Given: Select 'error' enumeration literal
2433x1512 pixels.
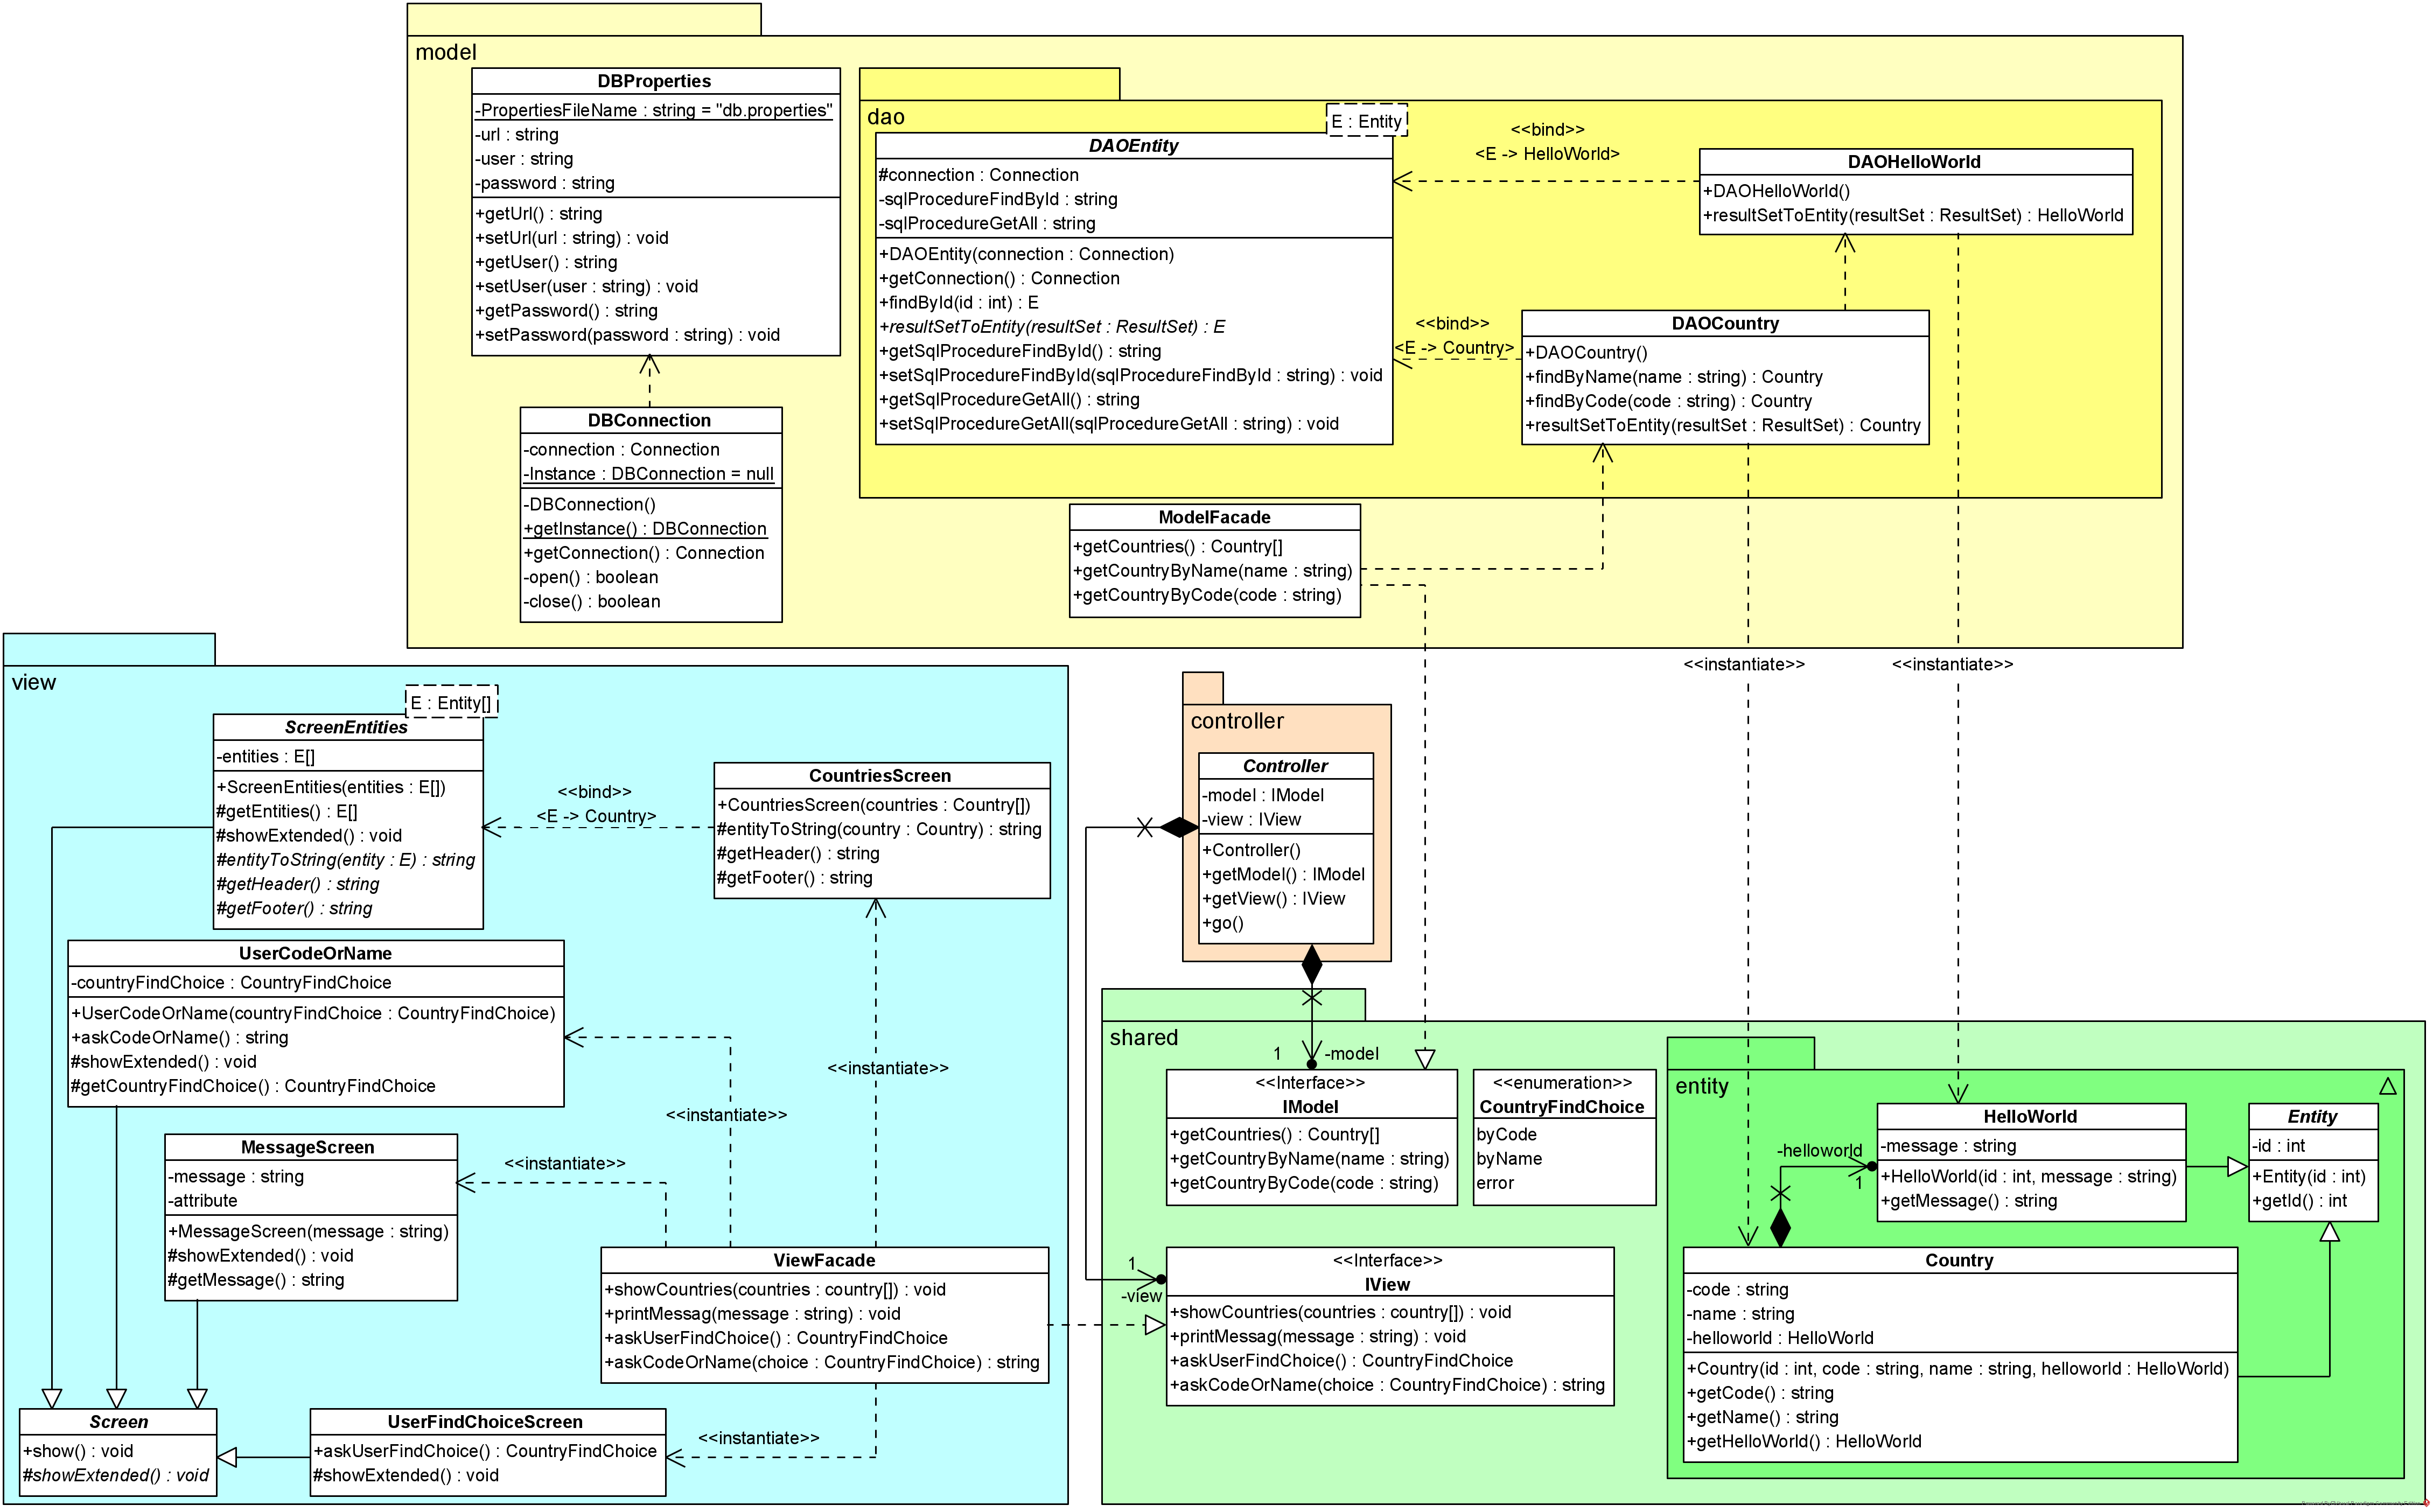Looking at the screenshot, I should [x=1495, y=1183].
